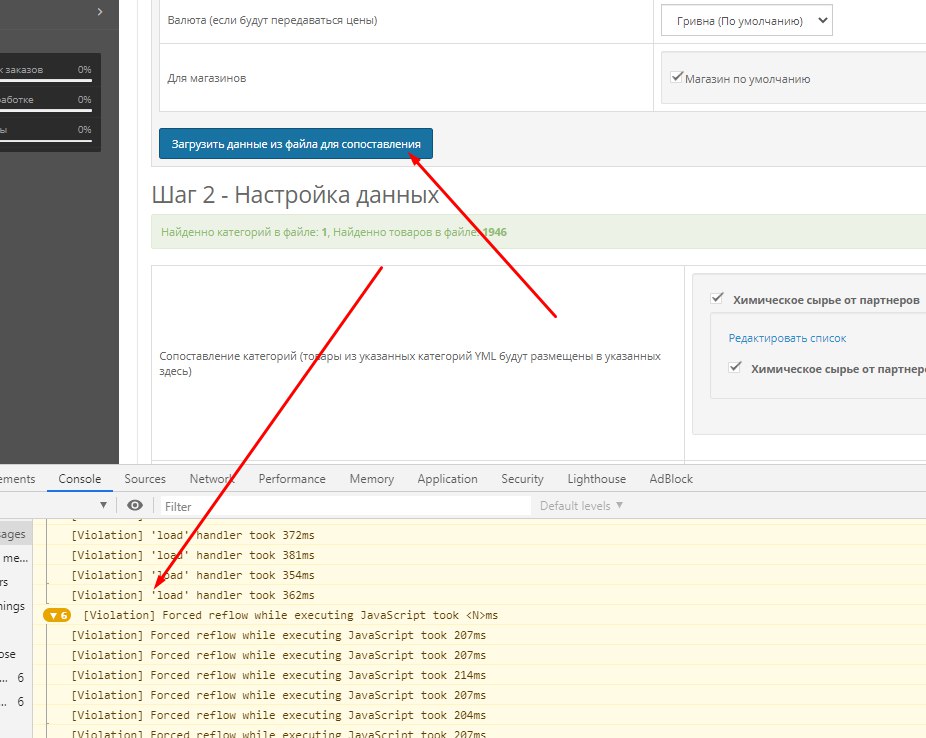Click the Forced reflow took 214ms message
The height and width of the screenshot is (738, 926).
278,675
